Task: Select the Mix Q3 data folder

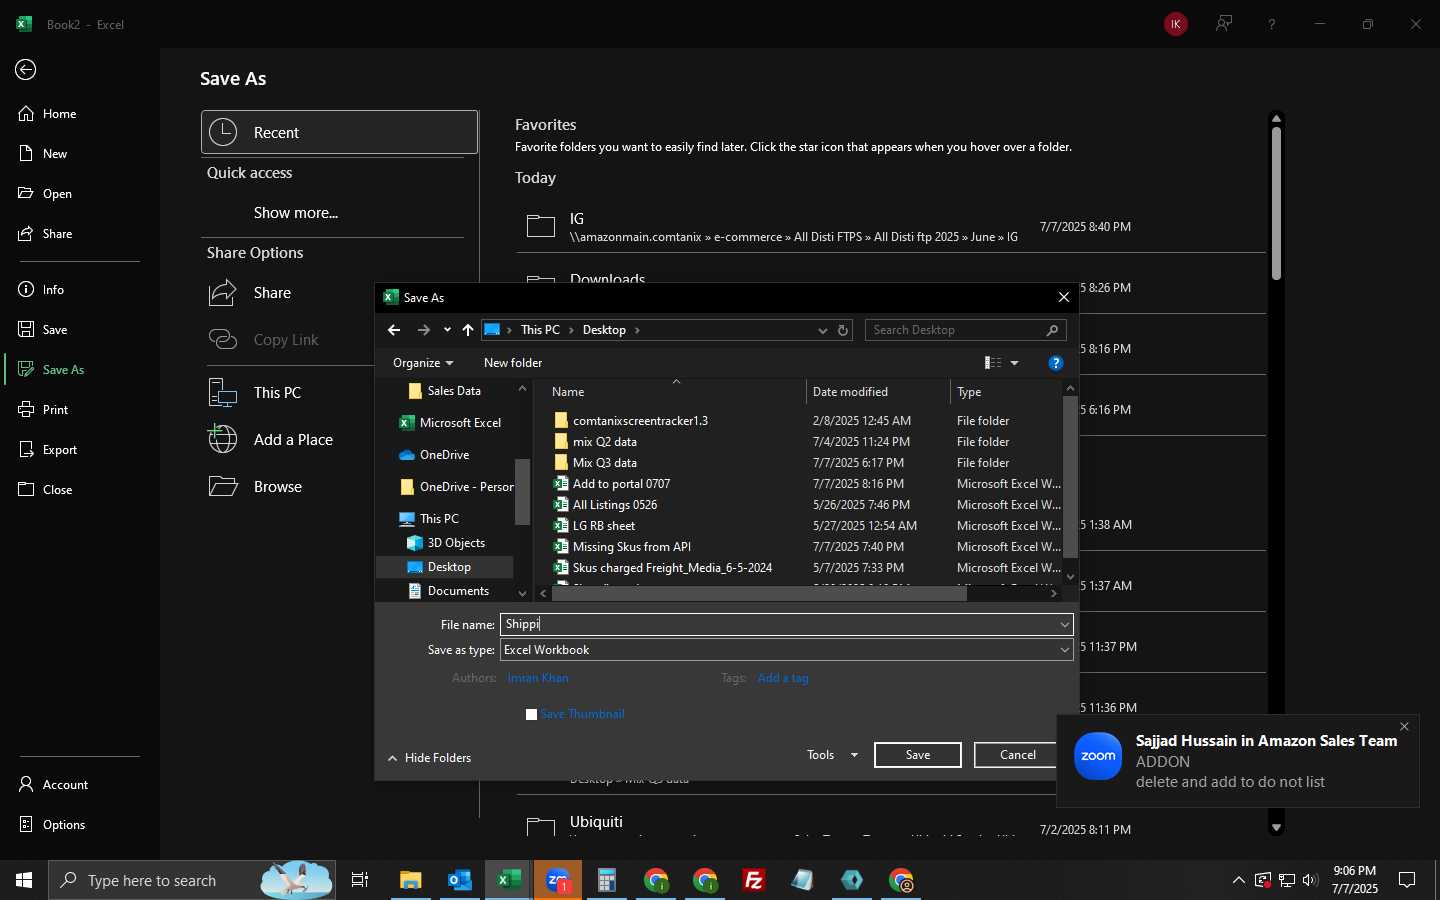Action: pyautogui.click(x=605, y=463)
